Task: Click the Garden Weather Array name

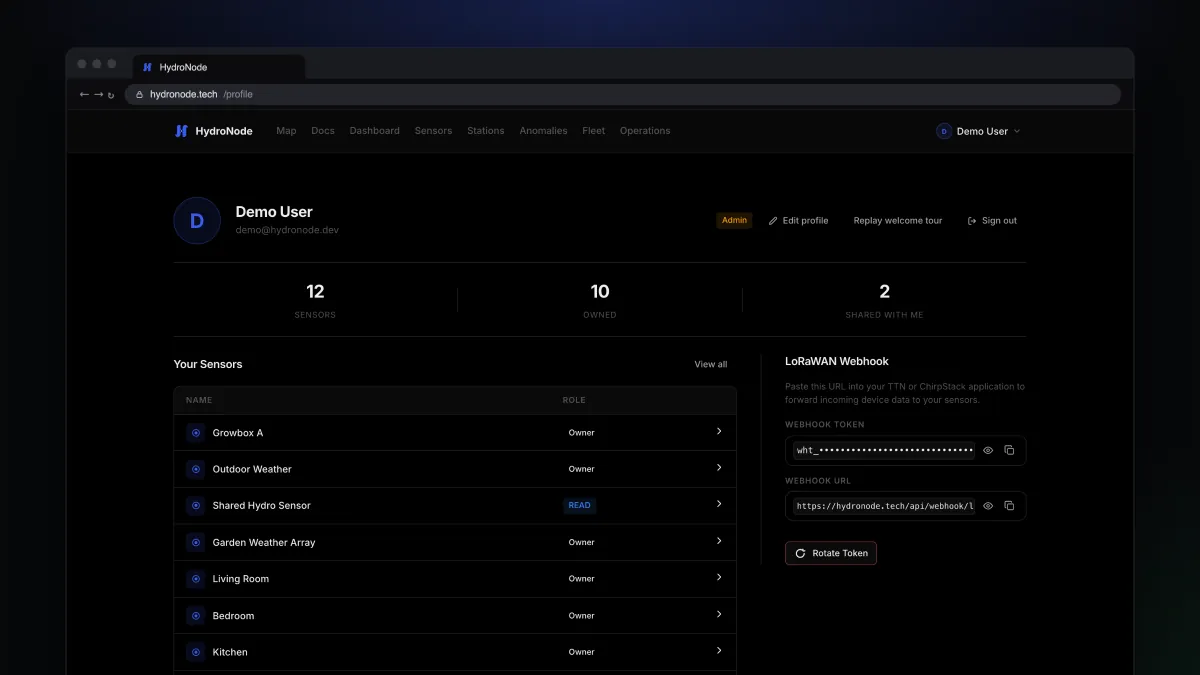Action: tap(264, 542)
